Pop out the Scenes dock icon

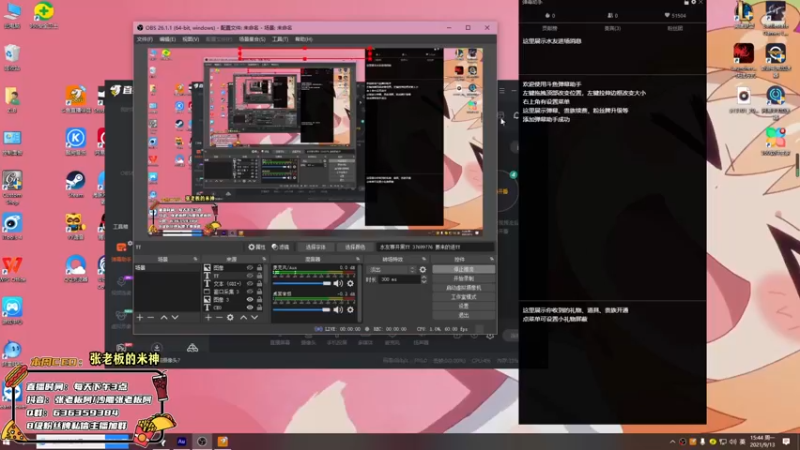click(x=195, y=259)
